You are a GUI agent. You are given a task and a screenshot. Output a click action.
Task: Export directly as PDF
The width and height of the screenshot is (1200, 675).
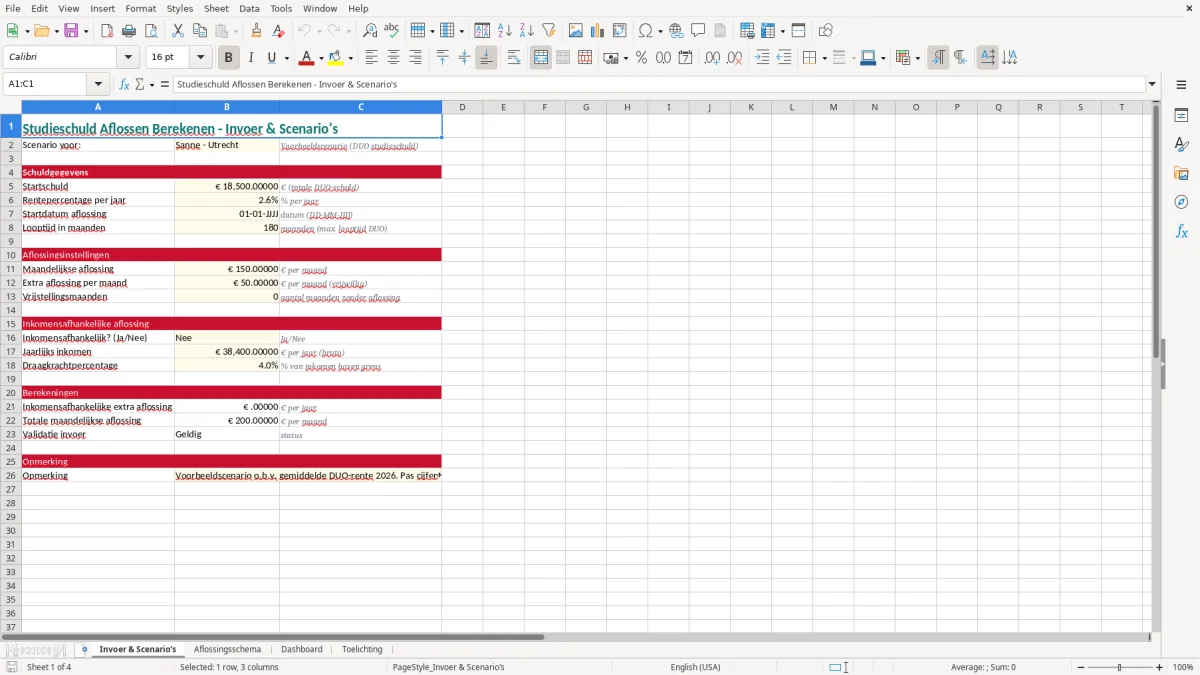[107, 31]
